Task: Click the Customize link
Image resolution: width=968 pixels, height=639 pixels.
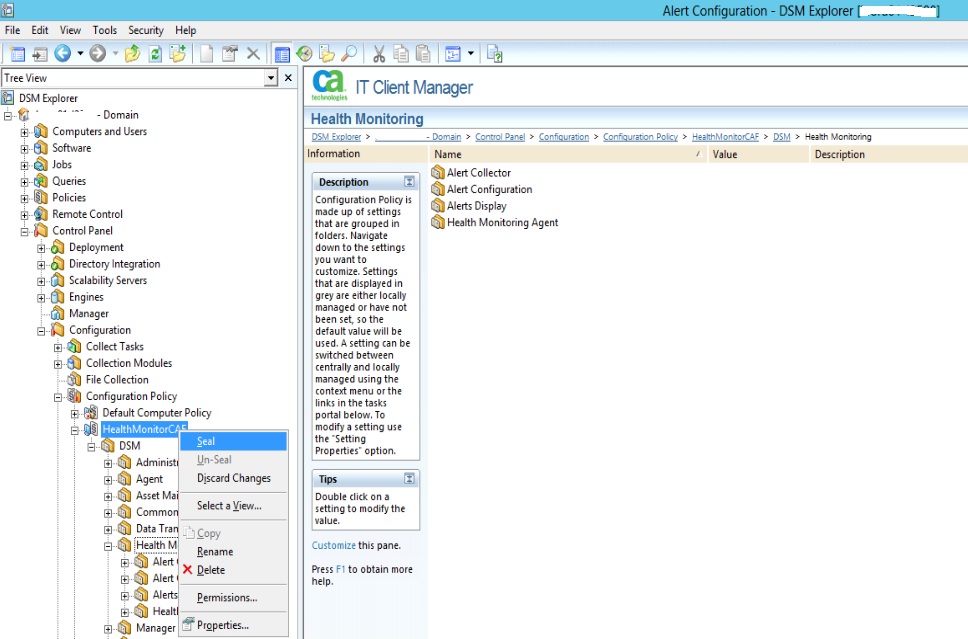Action: pos(333,545)
